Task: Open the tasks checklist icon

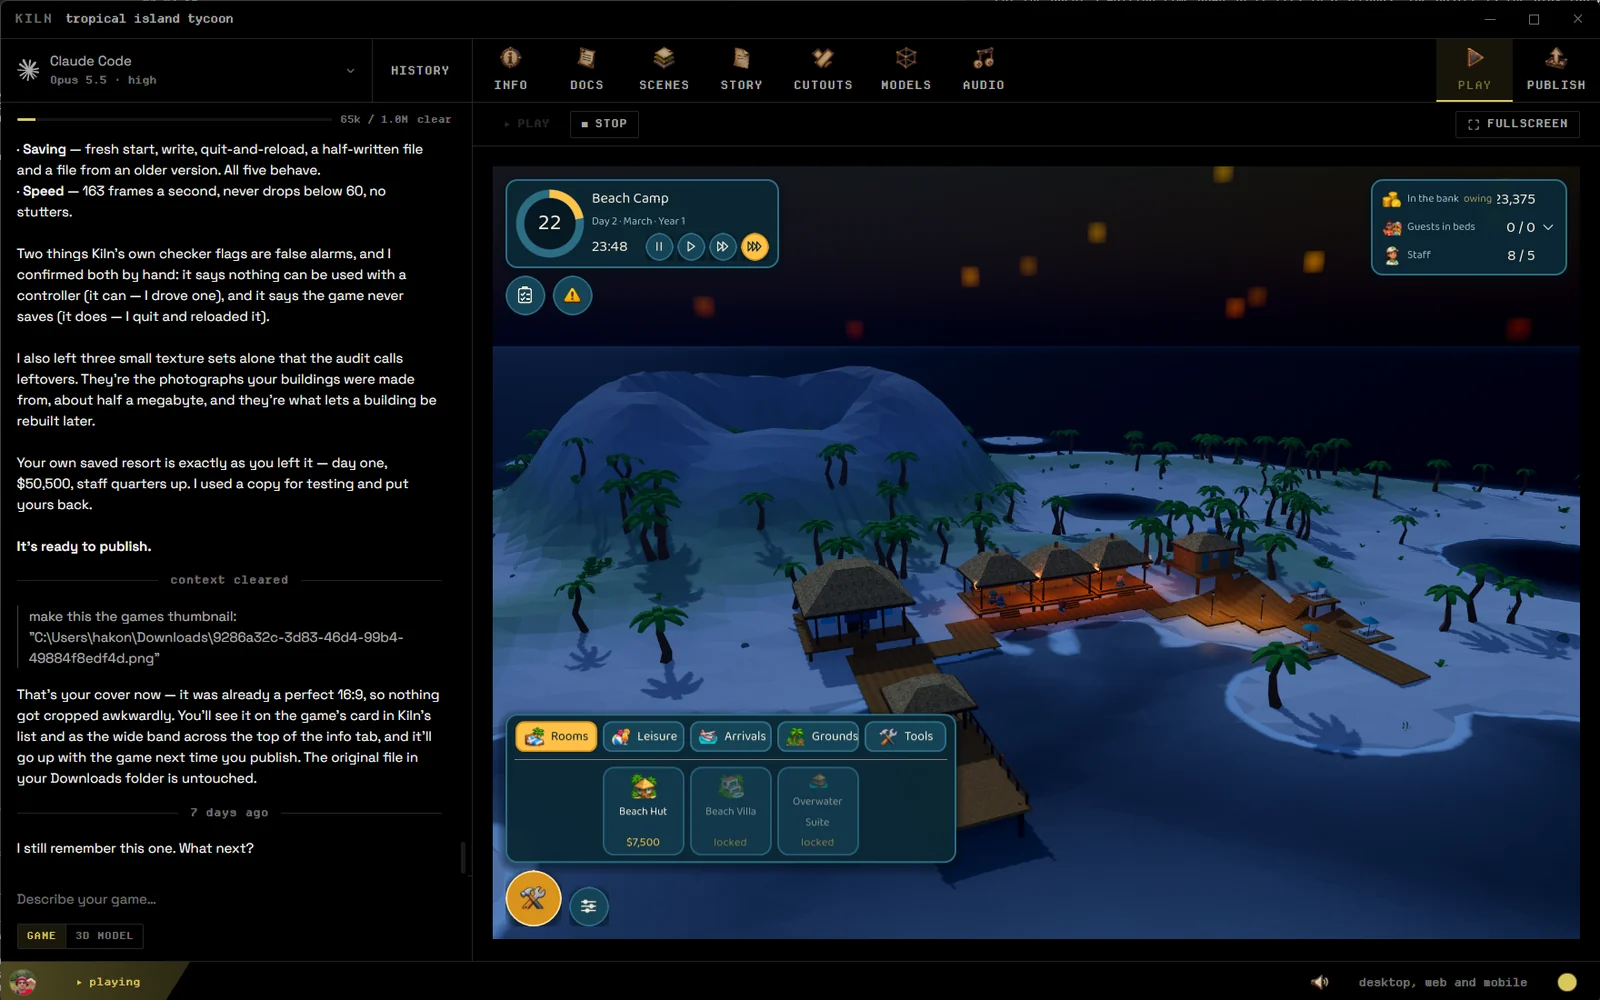Action: click(x=525, y=295)
